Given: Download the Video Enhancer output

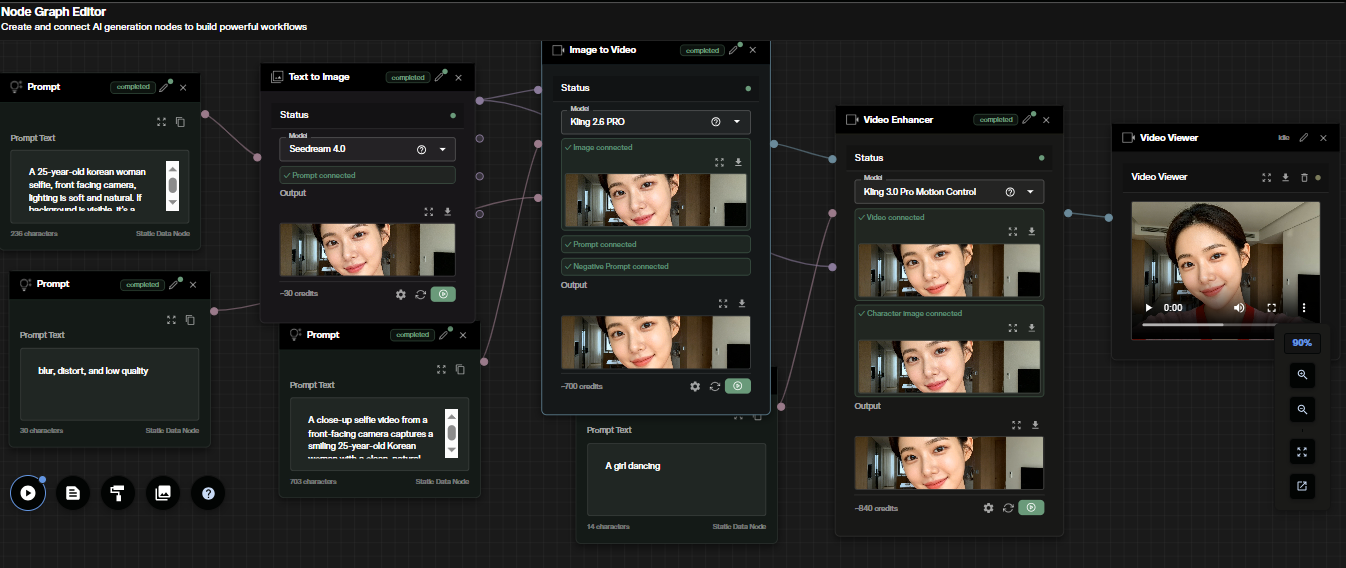Looking at the screenshot, I should coord(1035,424).
